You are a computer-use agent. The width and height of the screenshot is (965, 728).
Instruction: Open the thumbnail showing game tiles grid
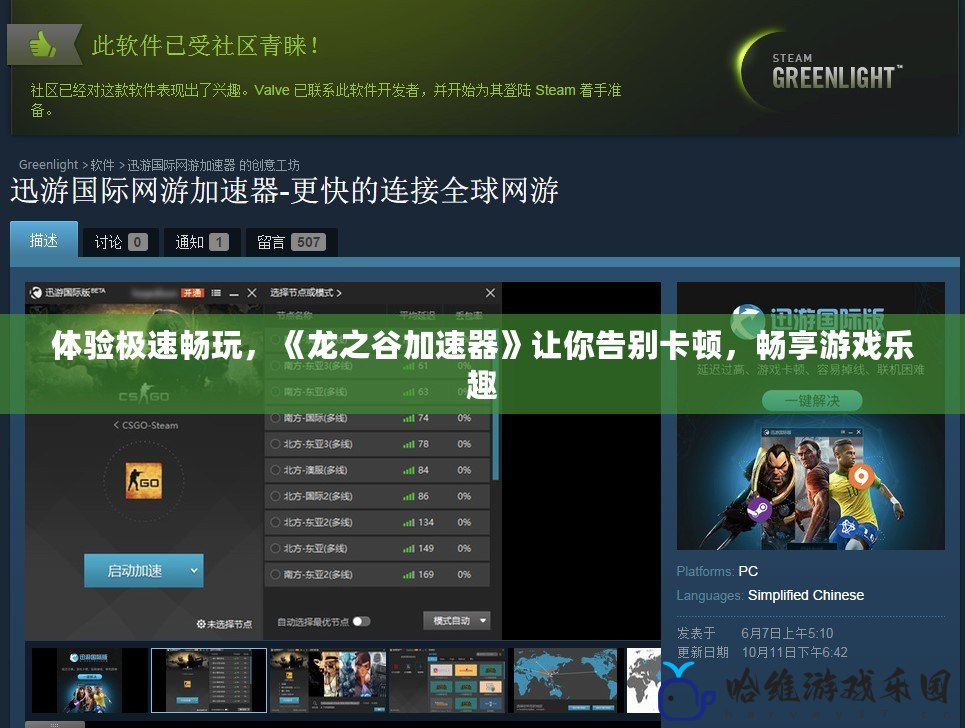point(447,680)
